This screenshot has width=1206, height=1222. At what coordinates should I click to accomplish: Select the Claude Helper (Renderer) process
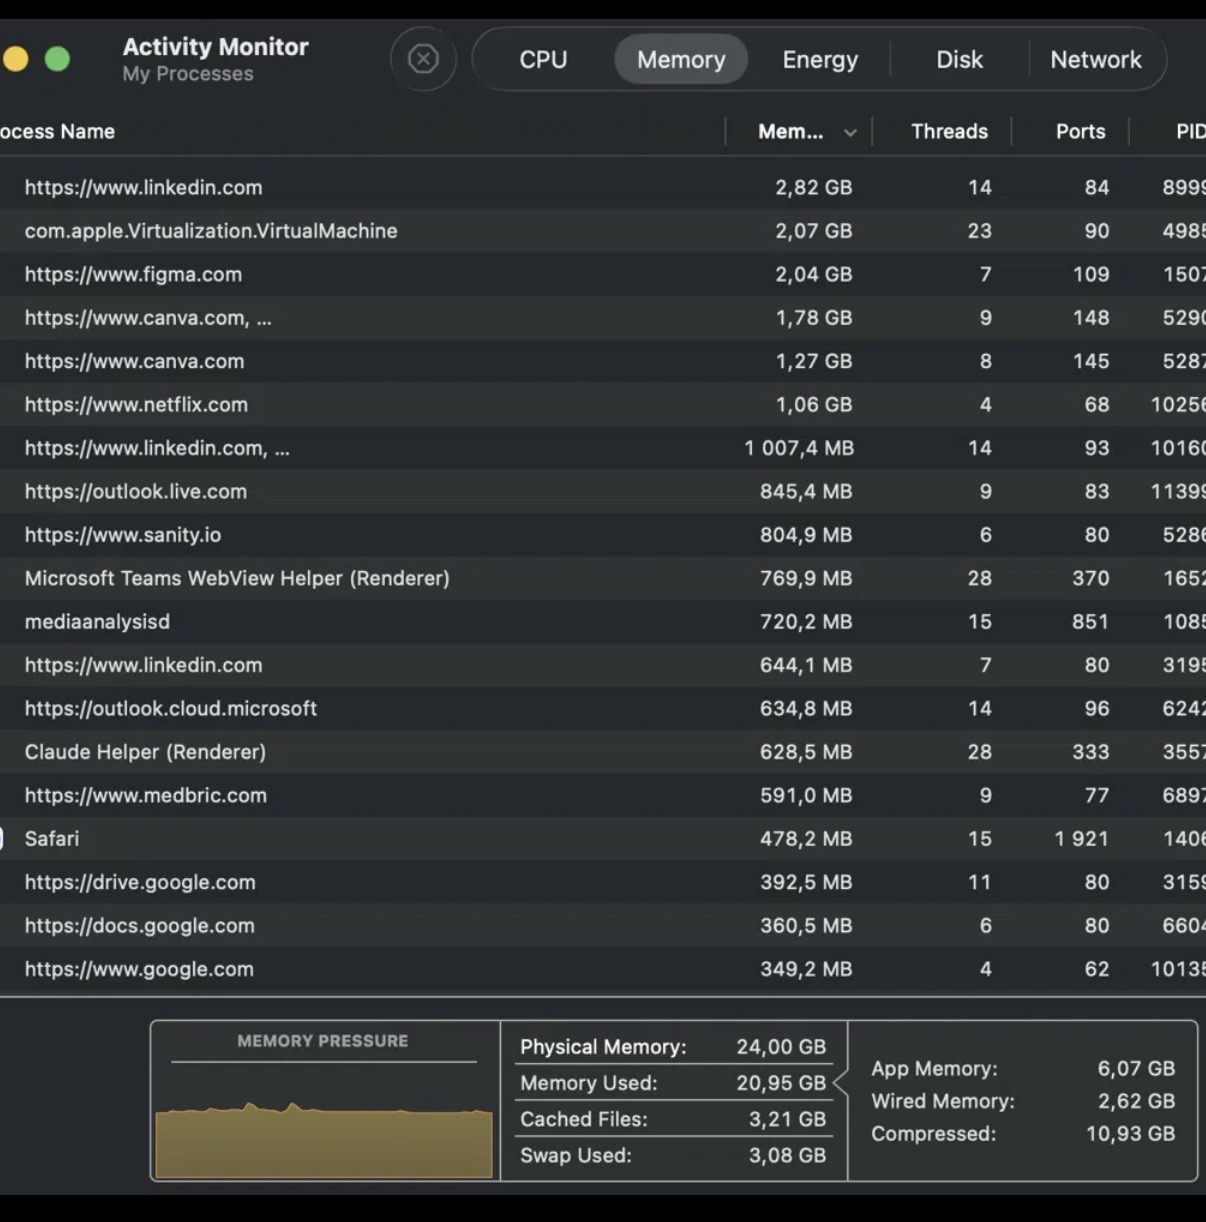click(603, 752)
